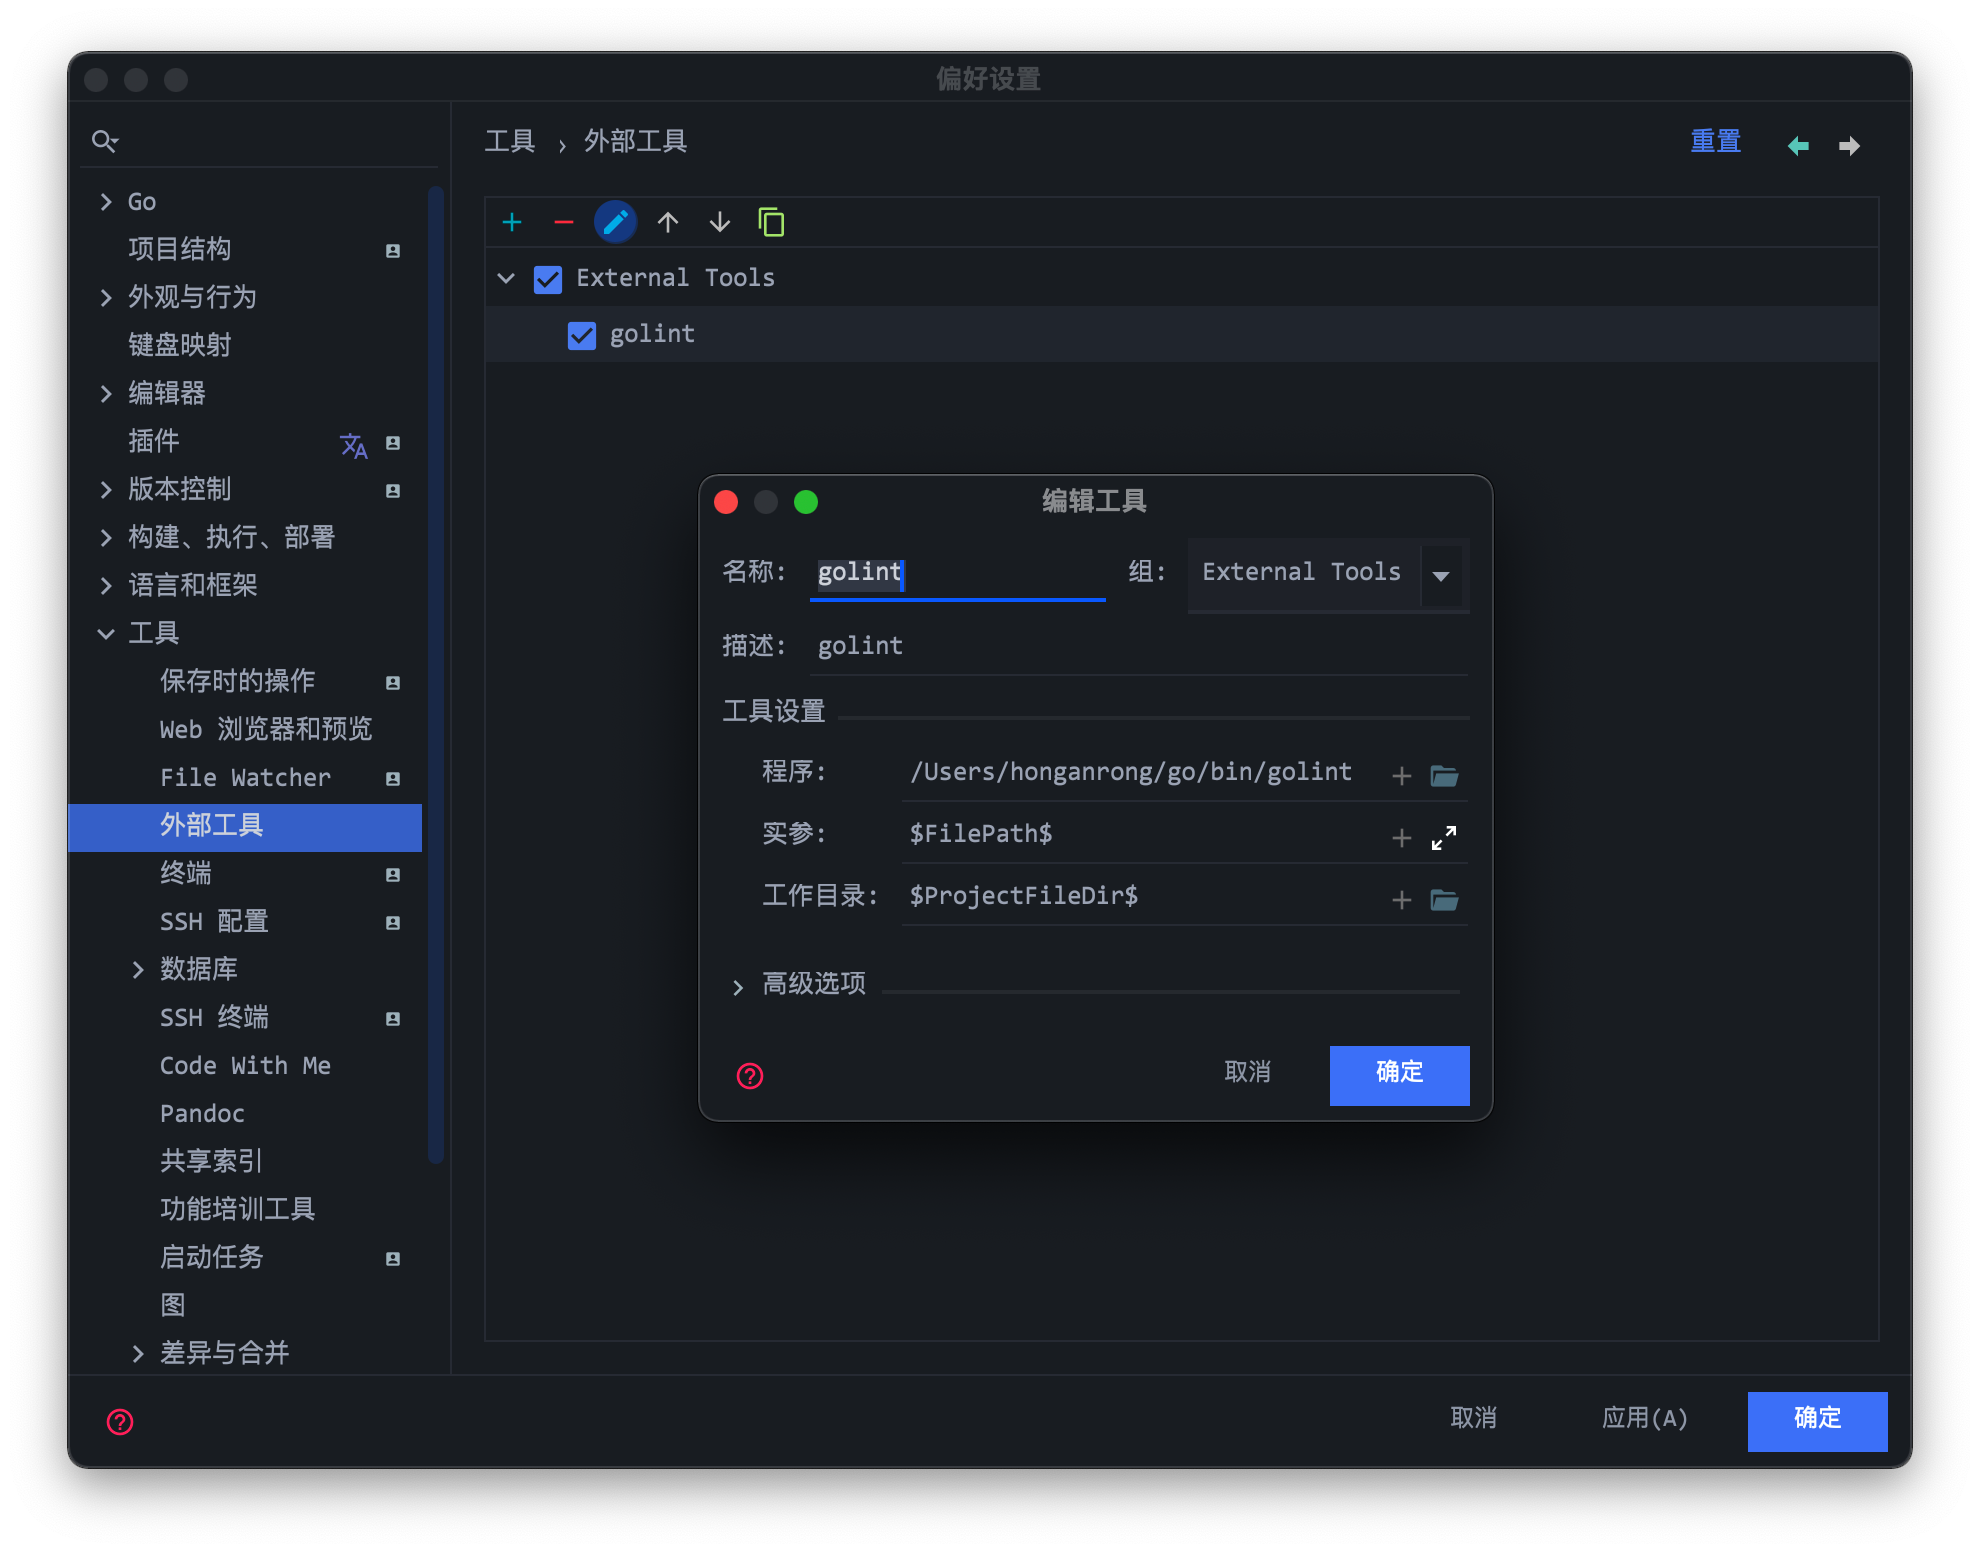Toggle the External Tools group checkbox
1980x1552 pixels.
coord(547,279)
